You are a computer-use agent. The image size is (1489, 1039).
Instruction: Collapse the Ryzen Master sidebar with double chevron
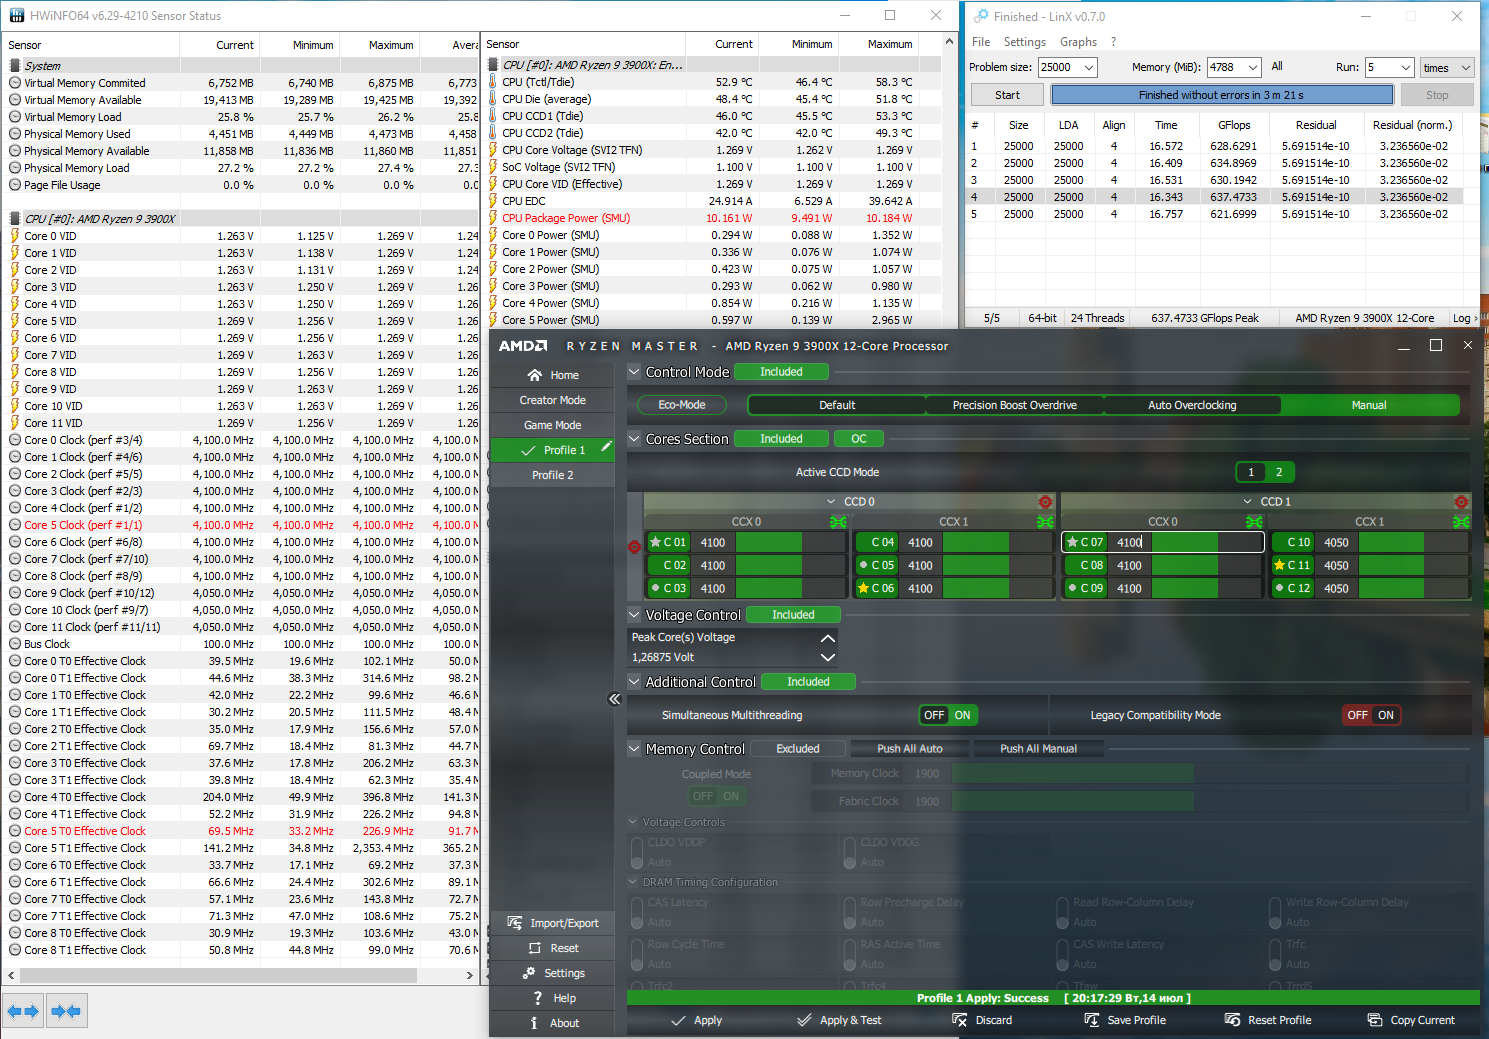615,699
